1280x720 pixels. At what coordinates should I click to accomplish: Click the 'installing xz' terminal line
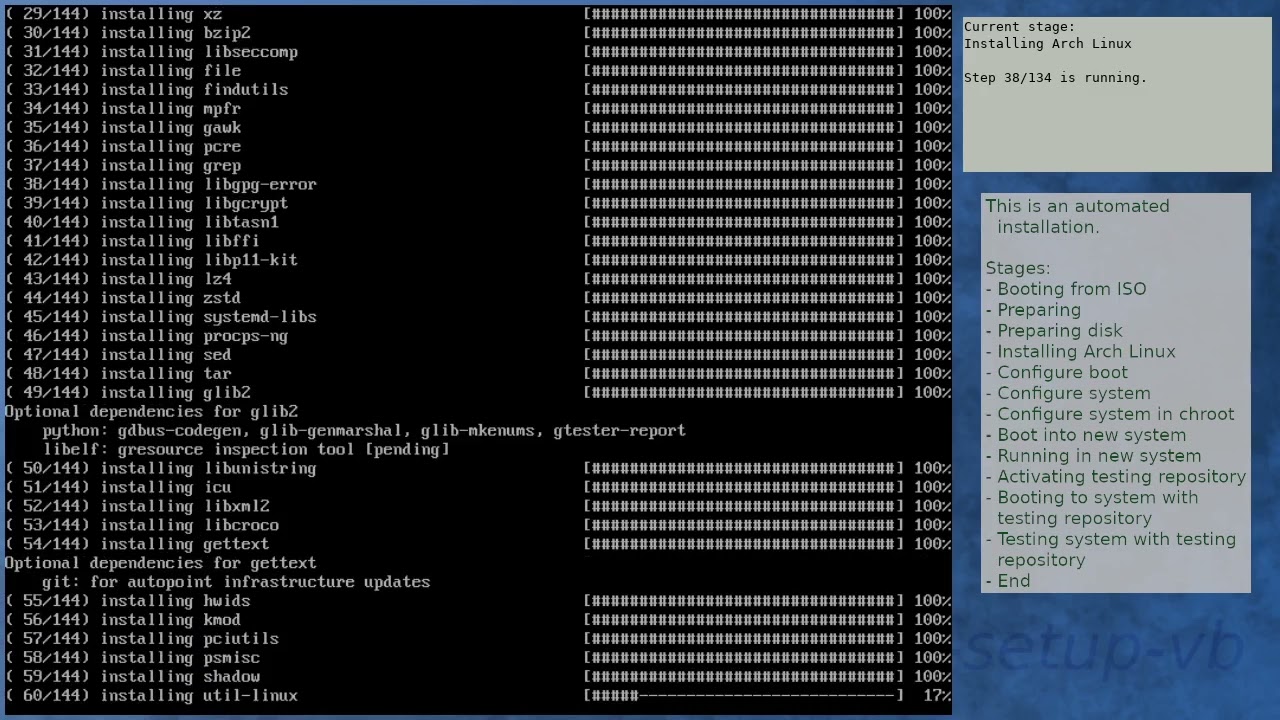tap(478, 14)
